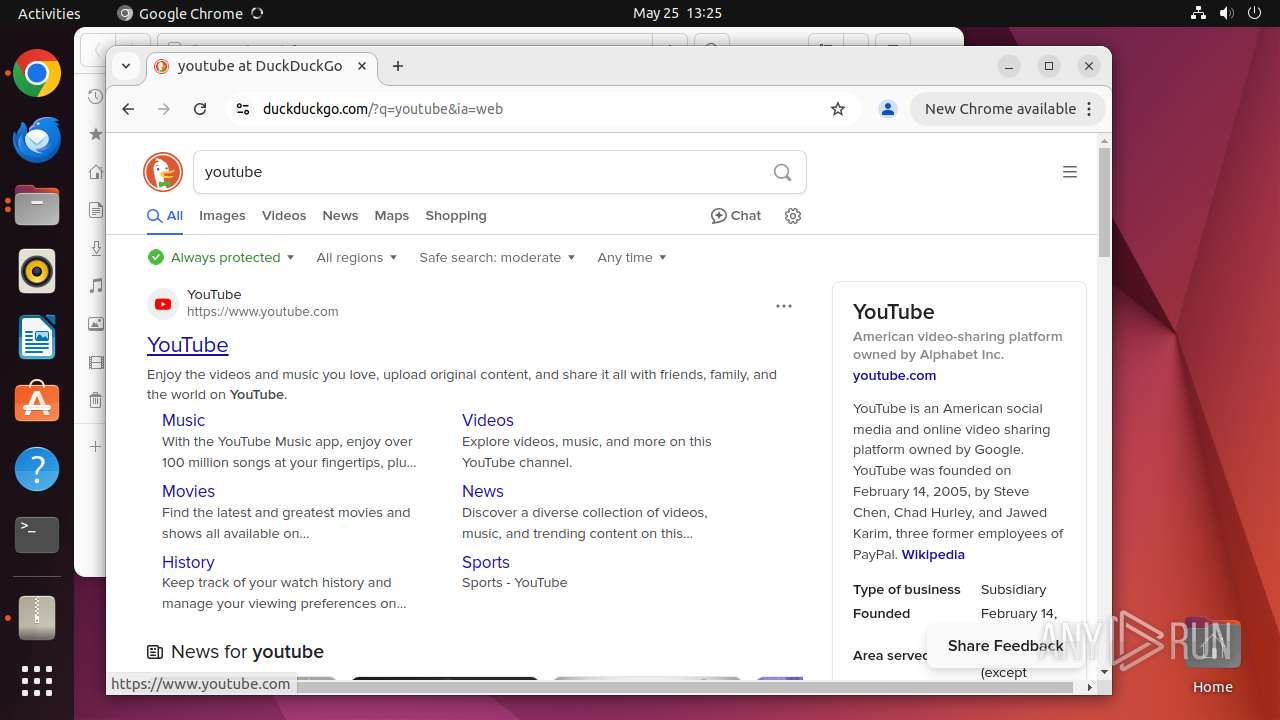The width and height of the screenshot is (1280, 720).
Task: Open the site information icon beside the URL
Action: [x=242, y=109]
